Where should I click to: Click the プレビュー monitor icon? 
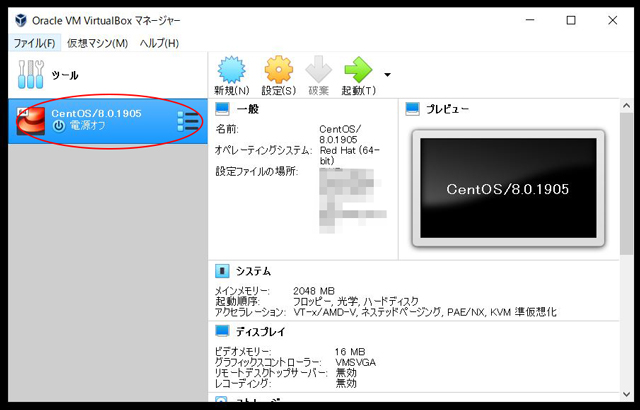[412, 109]
